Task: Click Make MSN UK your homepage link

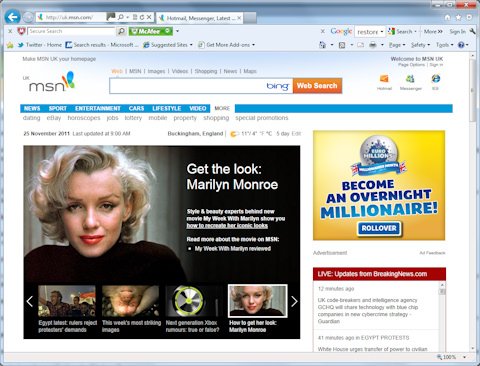Action: pos(59,59)
